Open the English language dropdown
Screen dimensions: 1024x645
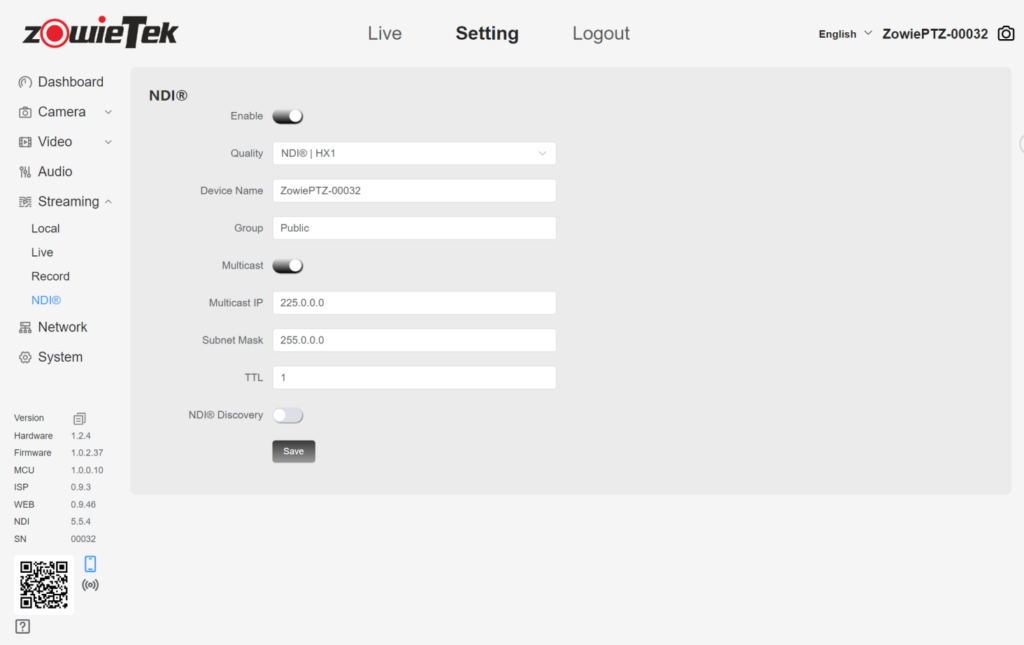pos(845,34)
